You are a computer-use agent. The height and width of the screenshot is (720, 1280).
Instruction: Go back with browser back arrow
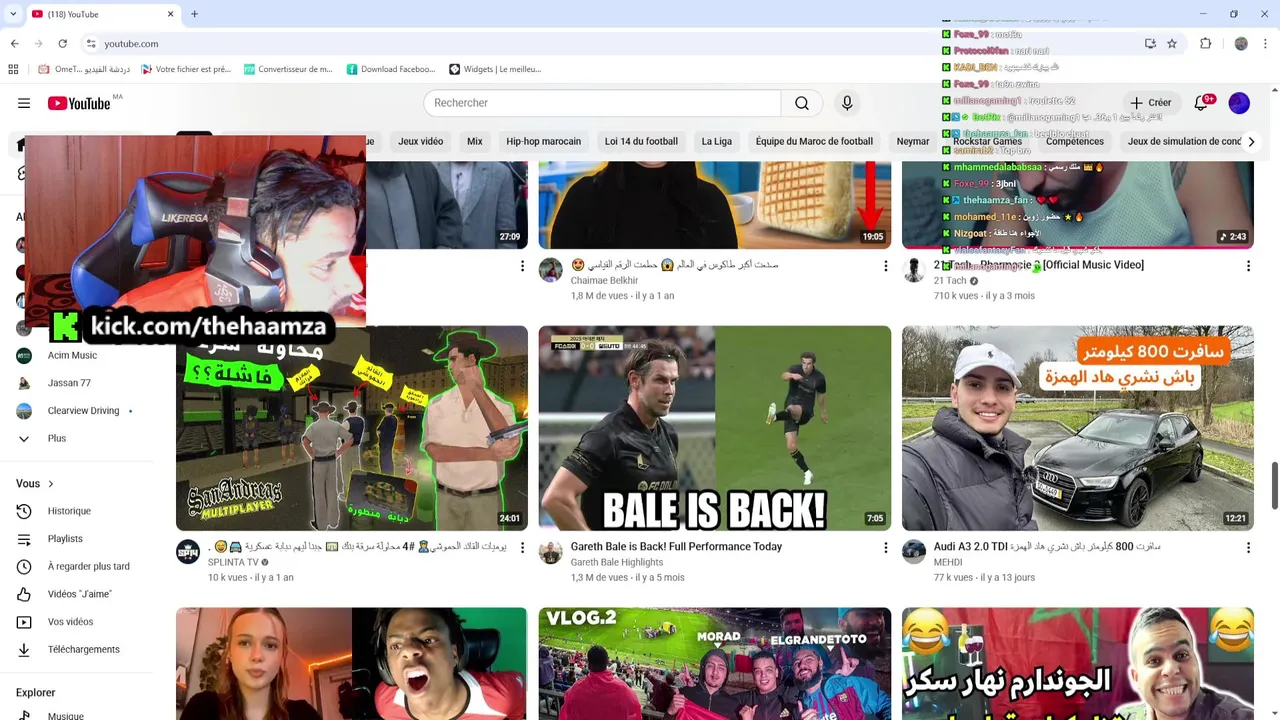coord(14,44)
